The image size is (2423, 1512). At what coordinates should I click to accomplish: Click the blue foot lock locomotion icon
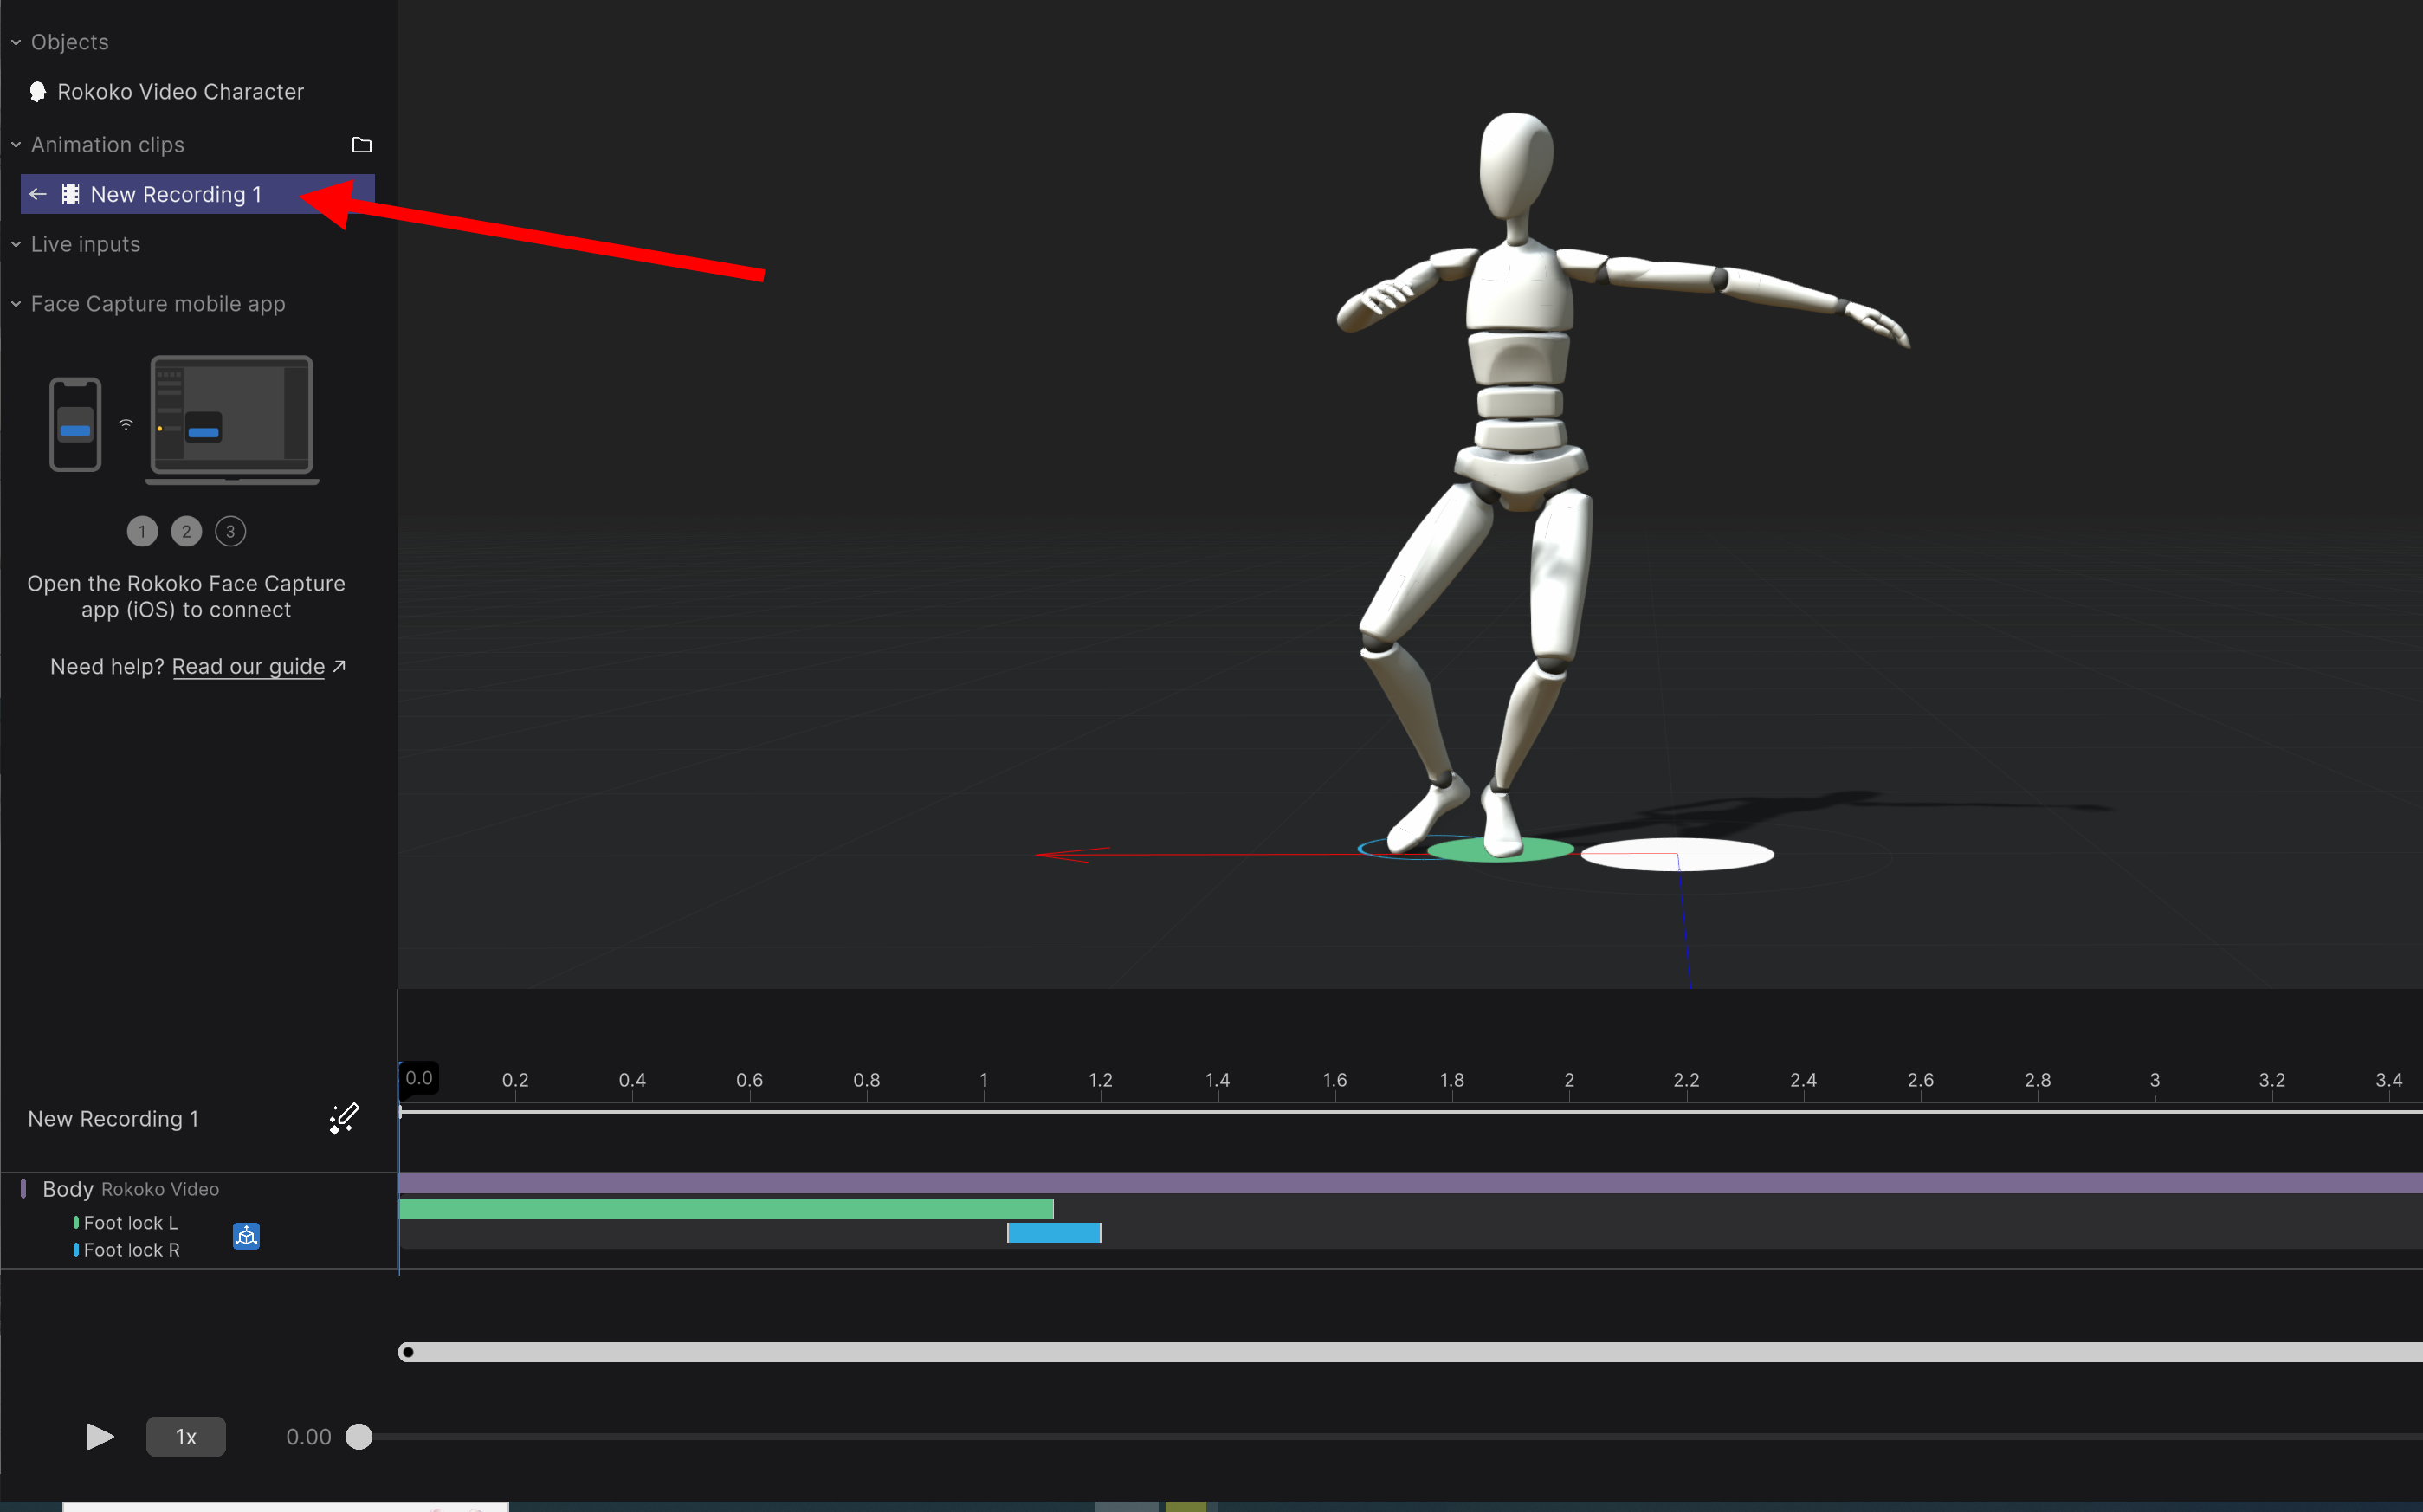(246, 1236)
